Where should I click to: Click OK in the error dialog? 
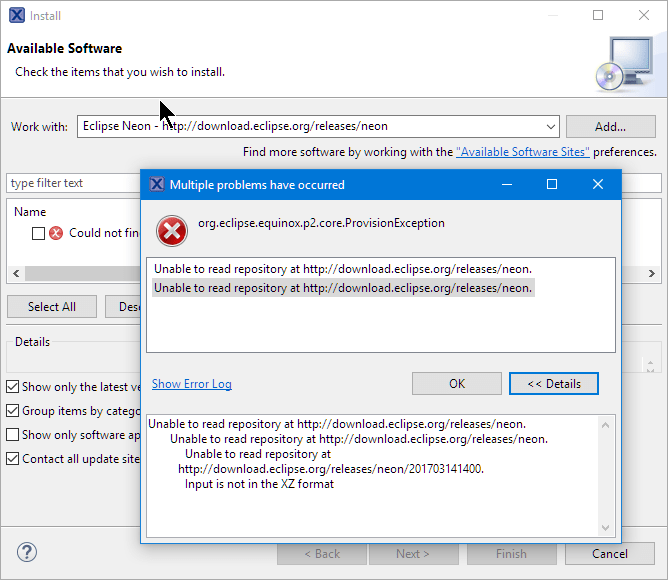[x=457, y=384]
